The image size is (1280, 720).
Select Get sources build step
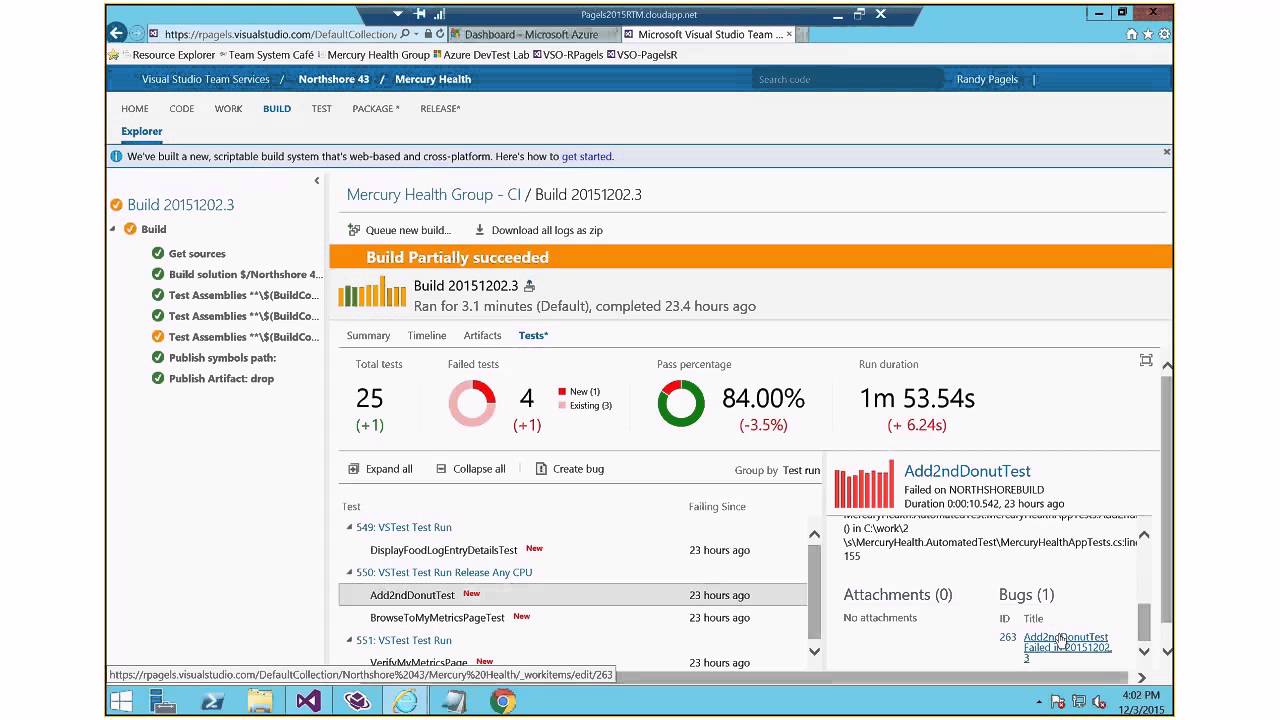click(x=197, y=254)
